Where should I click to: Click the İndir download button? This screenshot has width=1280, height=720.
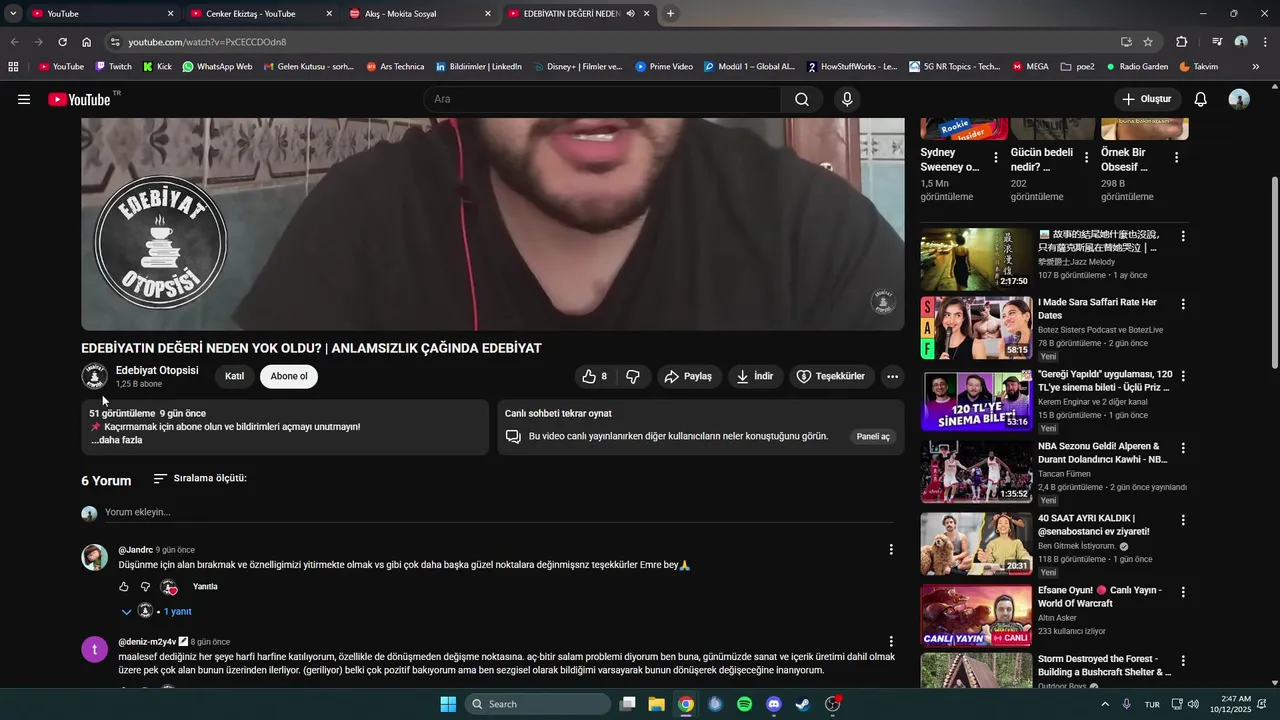pyautogui.click(x=755, y=376)
